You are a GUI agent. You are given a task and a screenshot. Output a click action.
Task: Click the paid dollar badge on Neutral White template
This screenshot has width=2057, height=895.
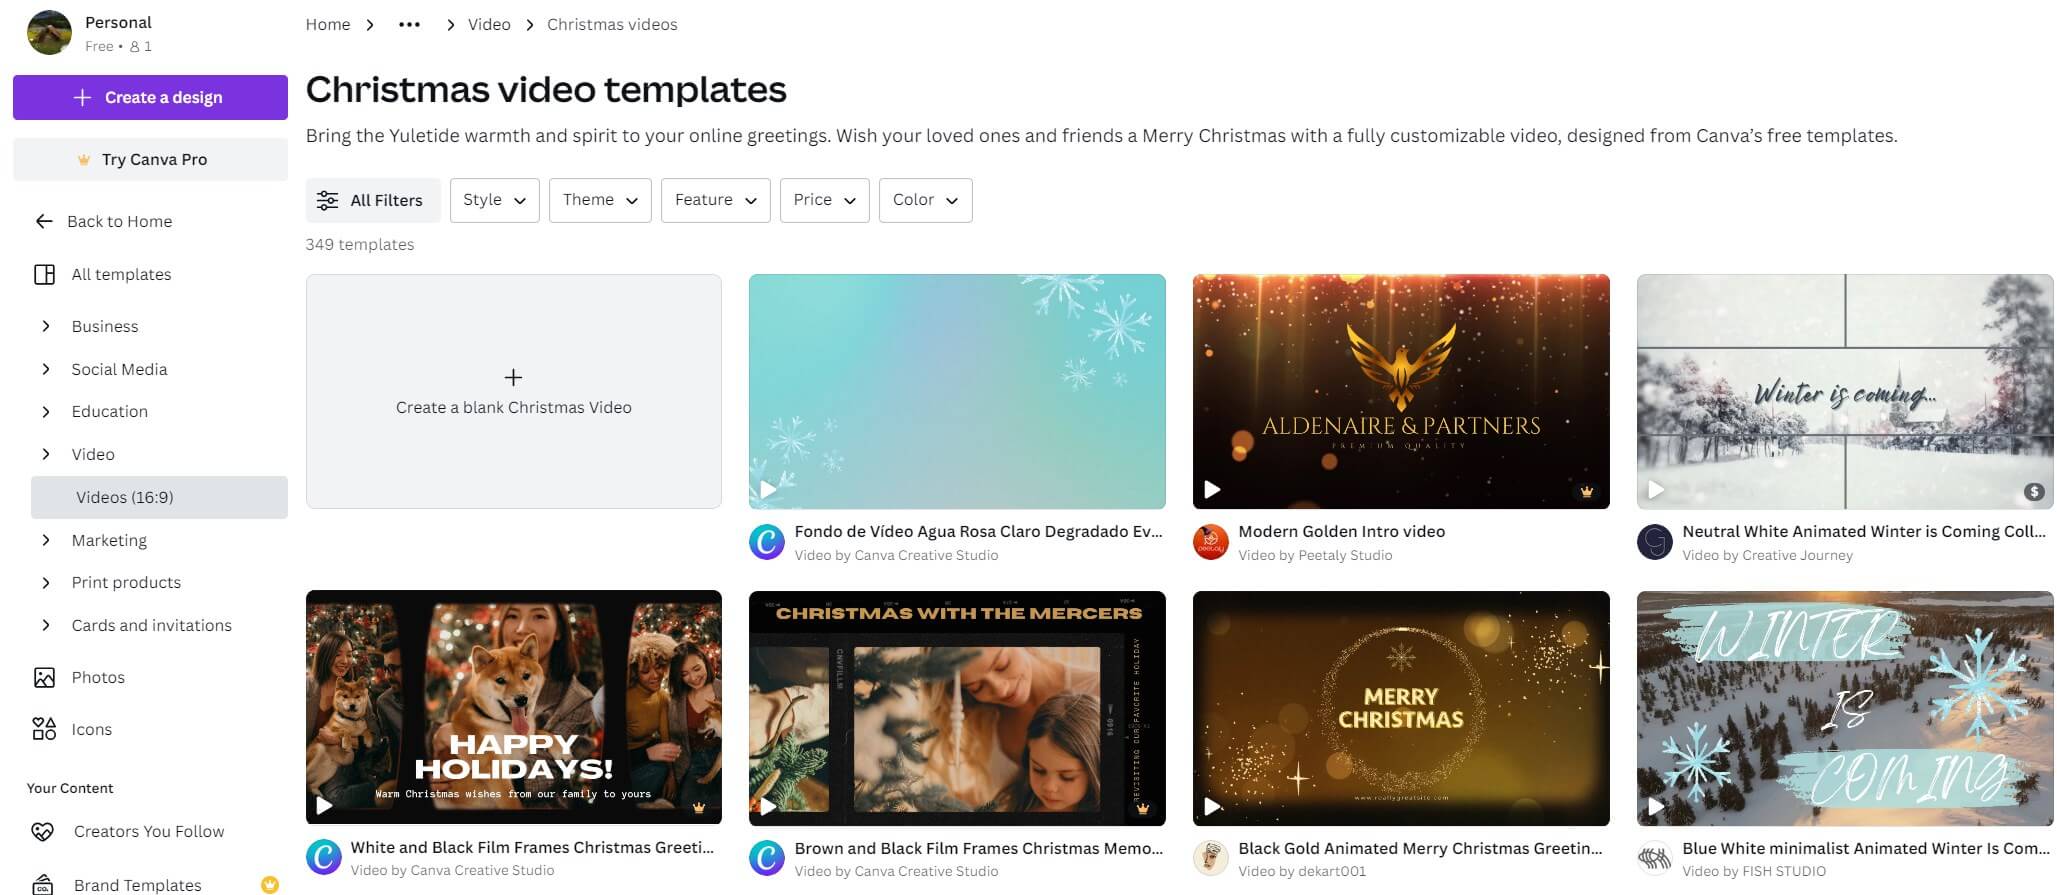tap(2034, 491)
